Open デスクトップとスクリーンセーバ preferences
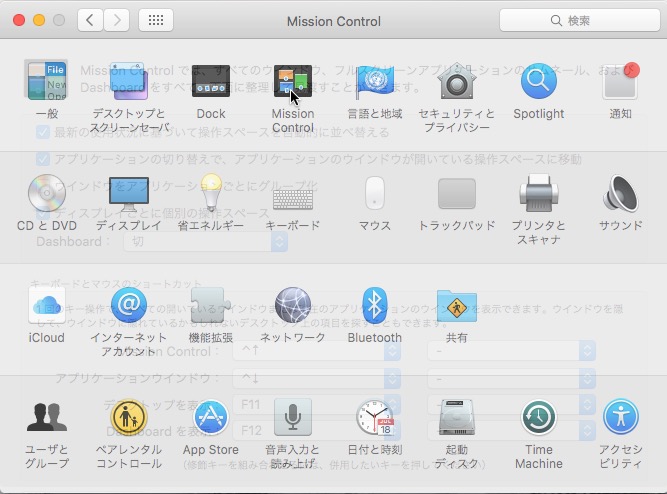 pyautogui.click(x=128, y=81)
